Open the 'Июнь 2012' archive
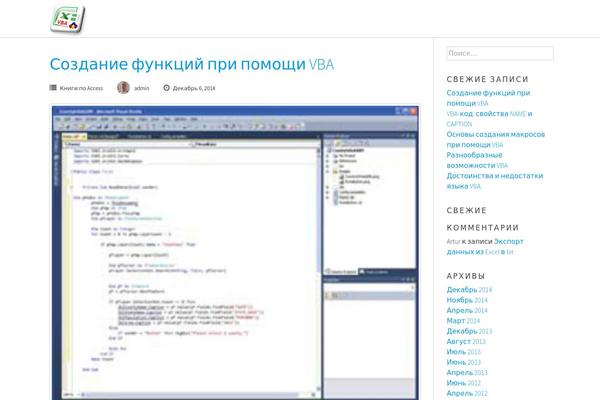The width and height of the screenshot is (600, 400). coord(463,383)
